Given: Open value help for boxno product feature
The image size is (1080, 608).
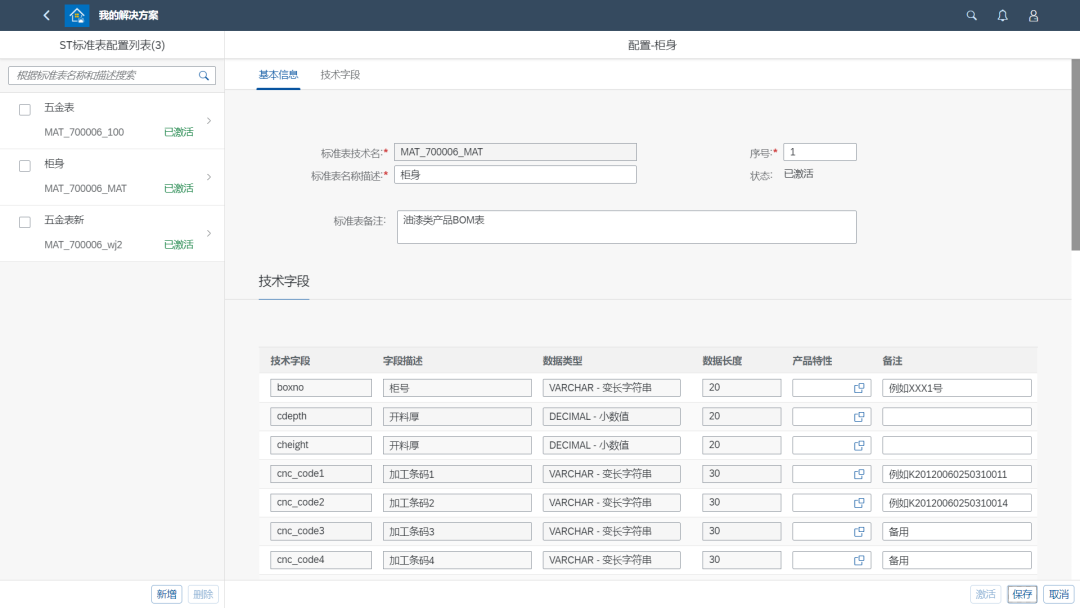Looking at the screenshot, I should tap(858, 388).
